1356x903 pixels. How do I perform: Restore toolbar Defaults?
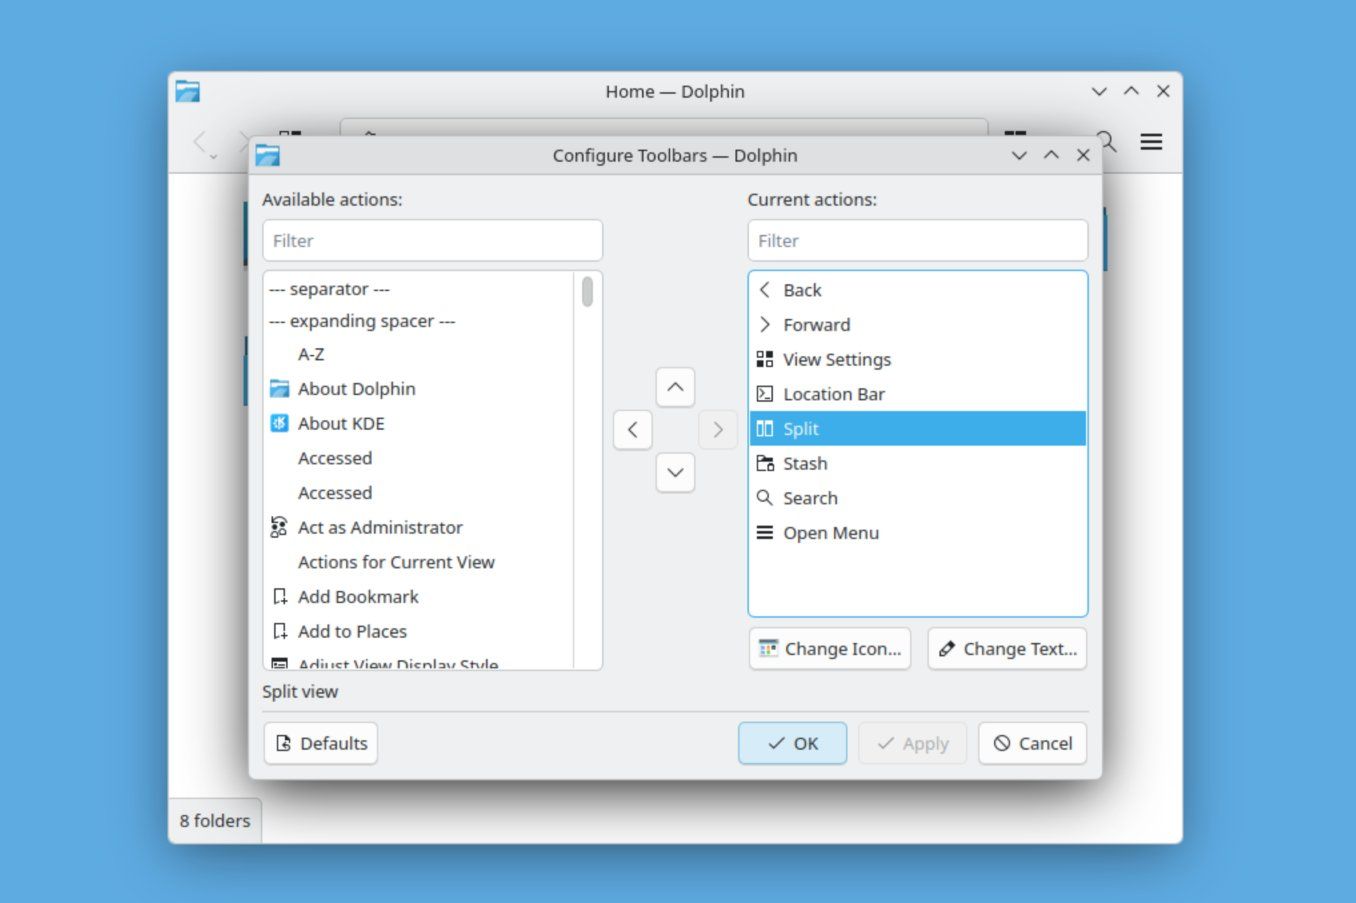[x=320, y=743]
